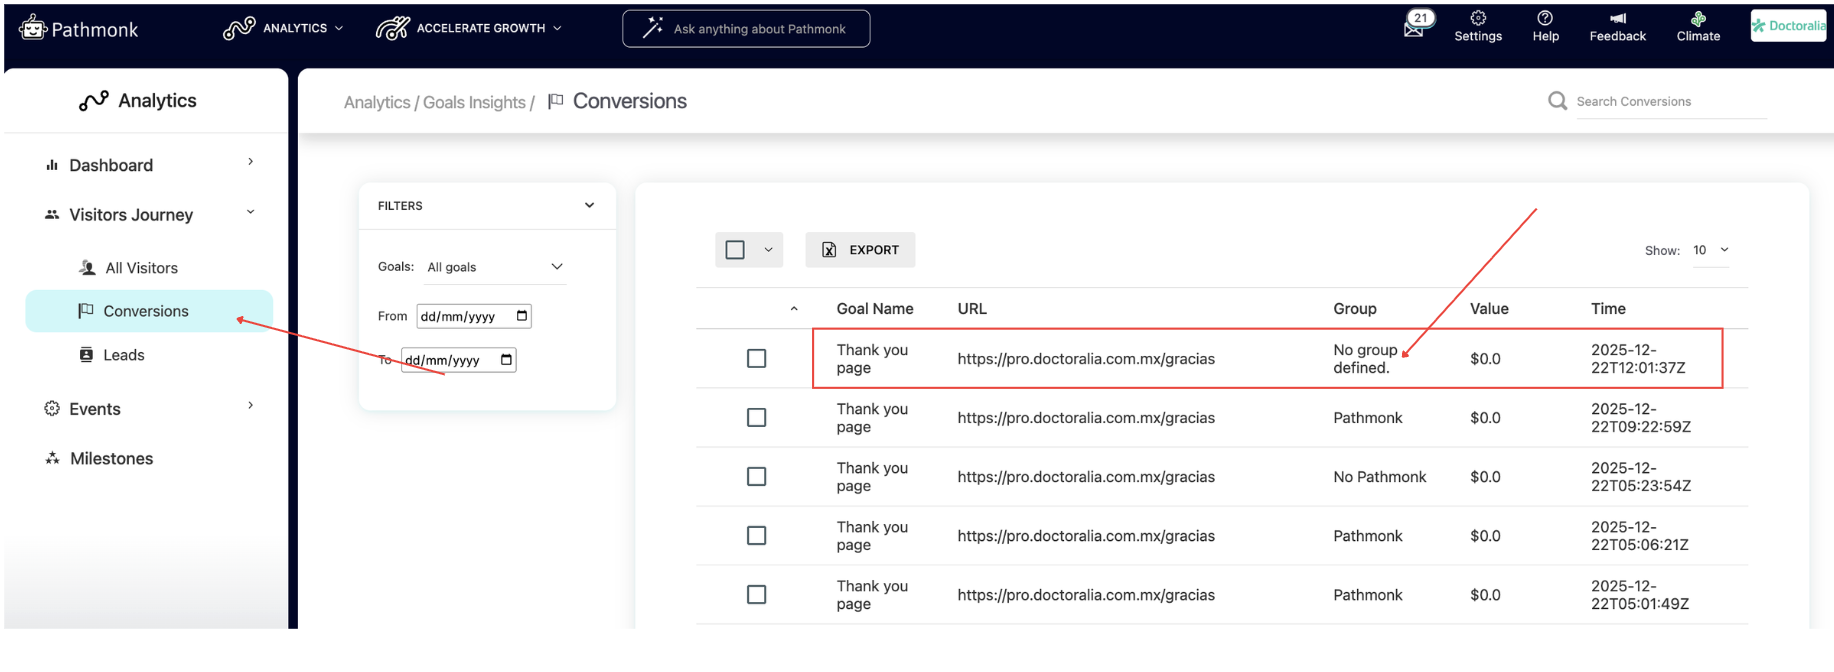Open the mail inbox with 21 badge
This screenshot has height=672, width=1834.
(1417, 24)
